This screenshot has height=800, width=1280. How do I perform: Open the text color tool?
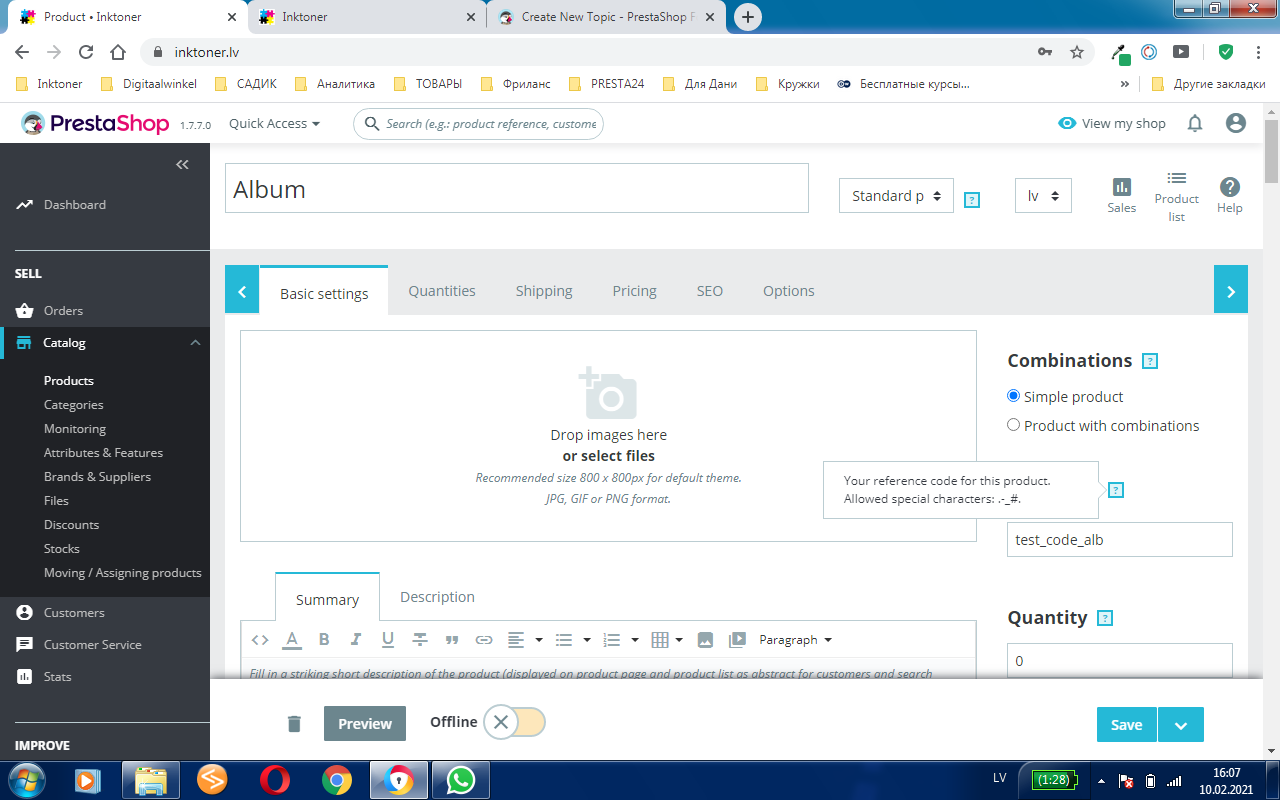292,640
